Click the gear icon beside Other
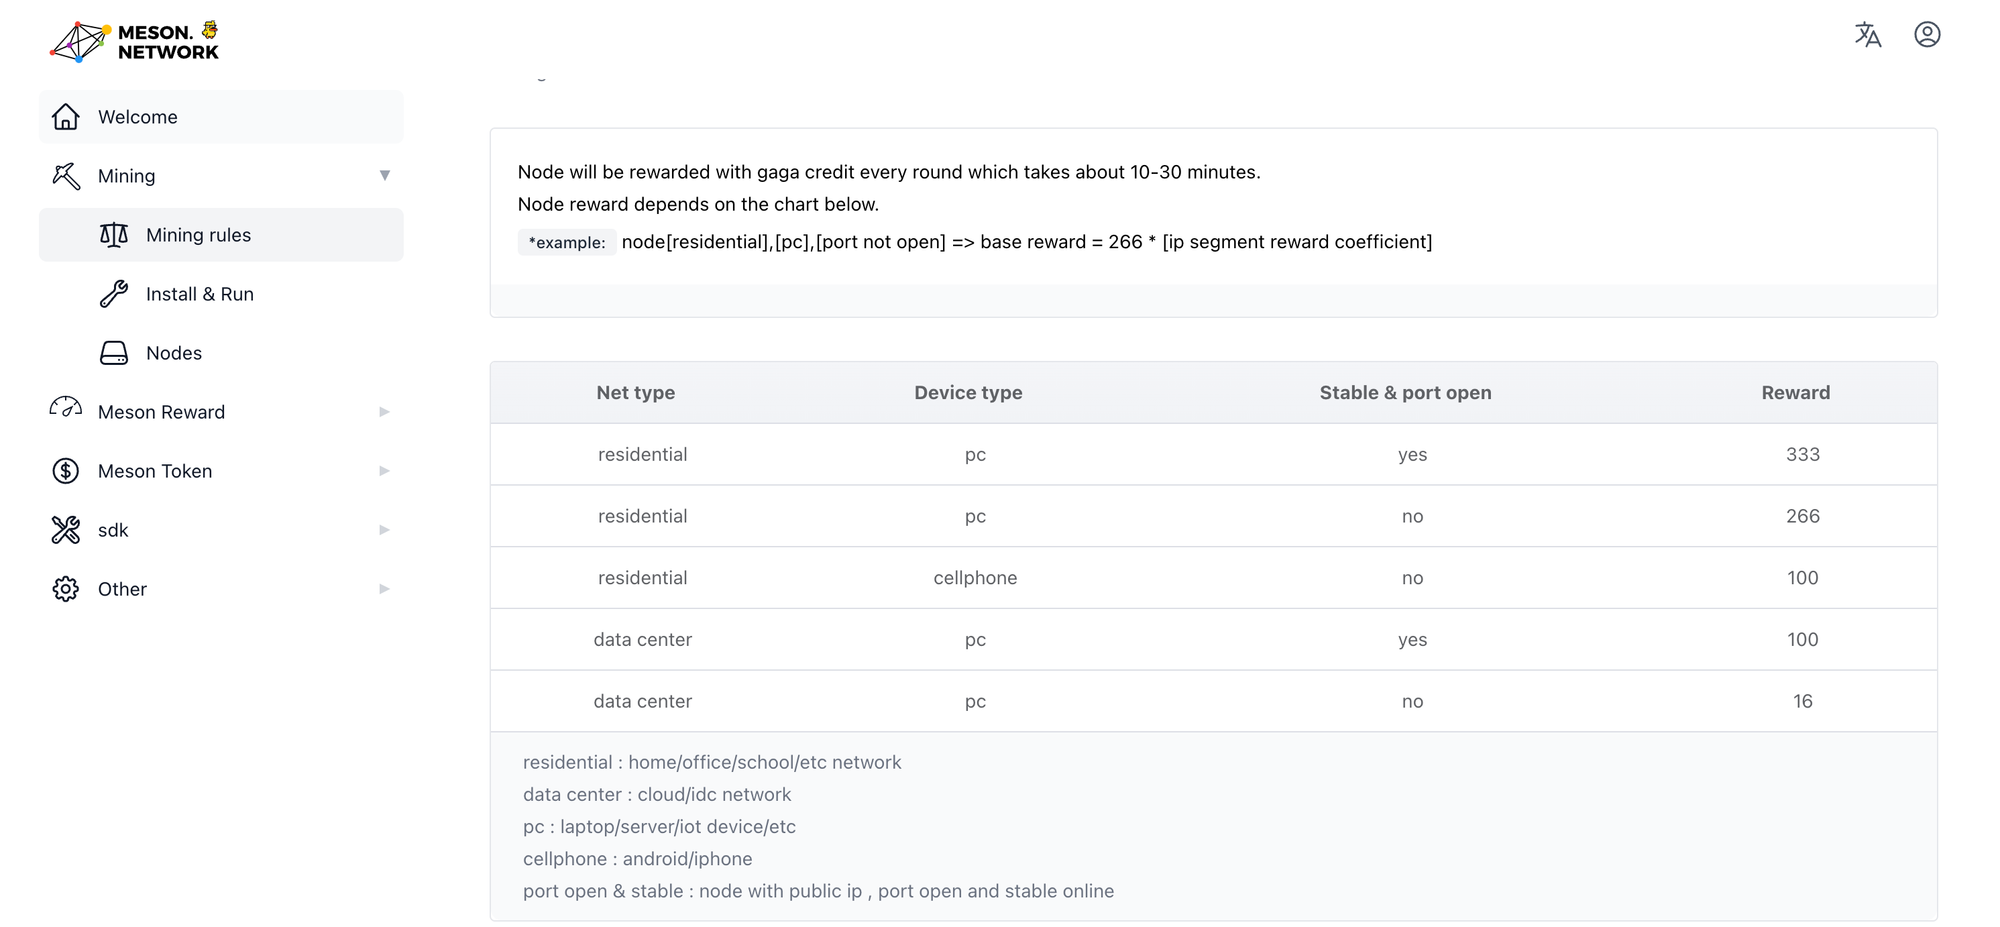This screenshot has width=2000, height=927. point(66,589)
